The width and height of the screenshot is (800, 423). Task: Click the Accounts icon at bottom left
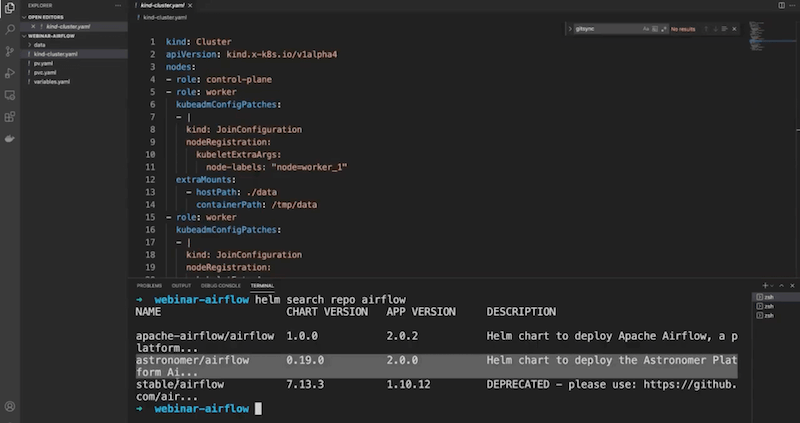[x=10, y=406]
